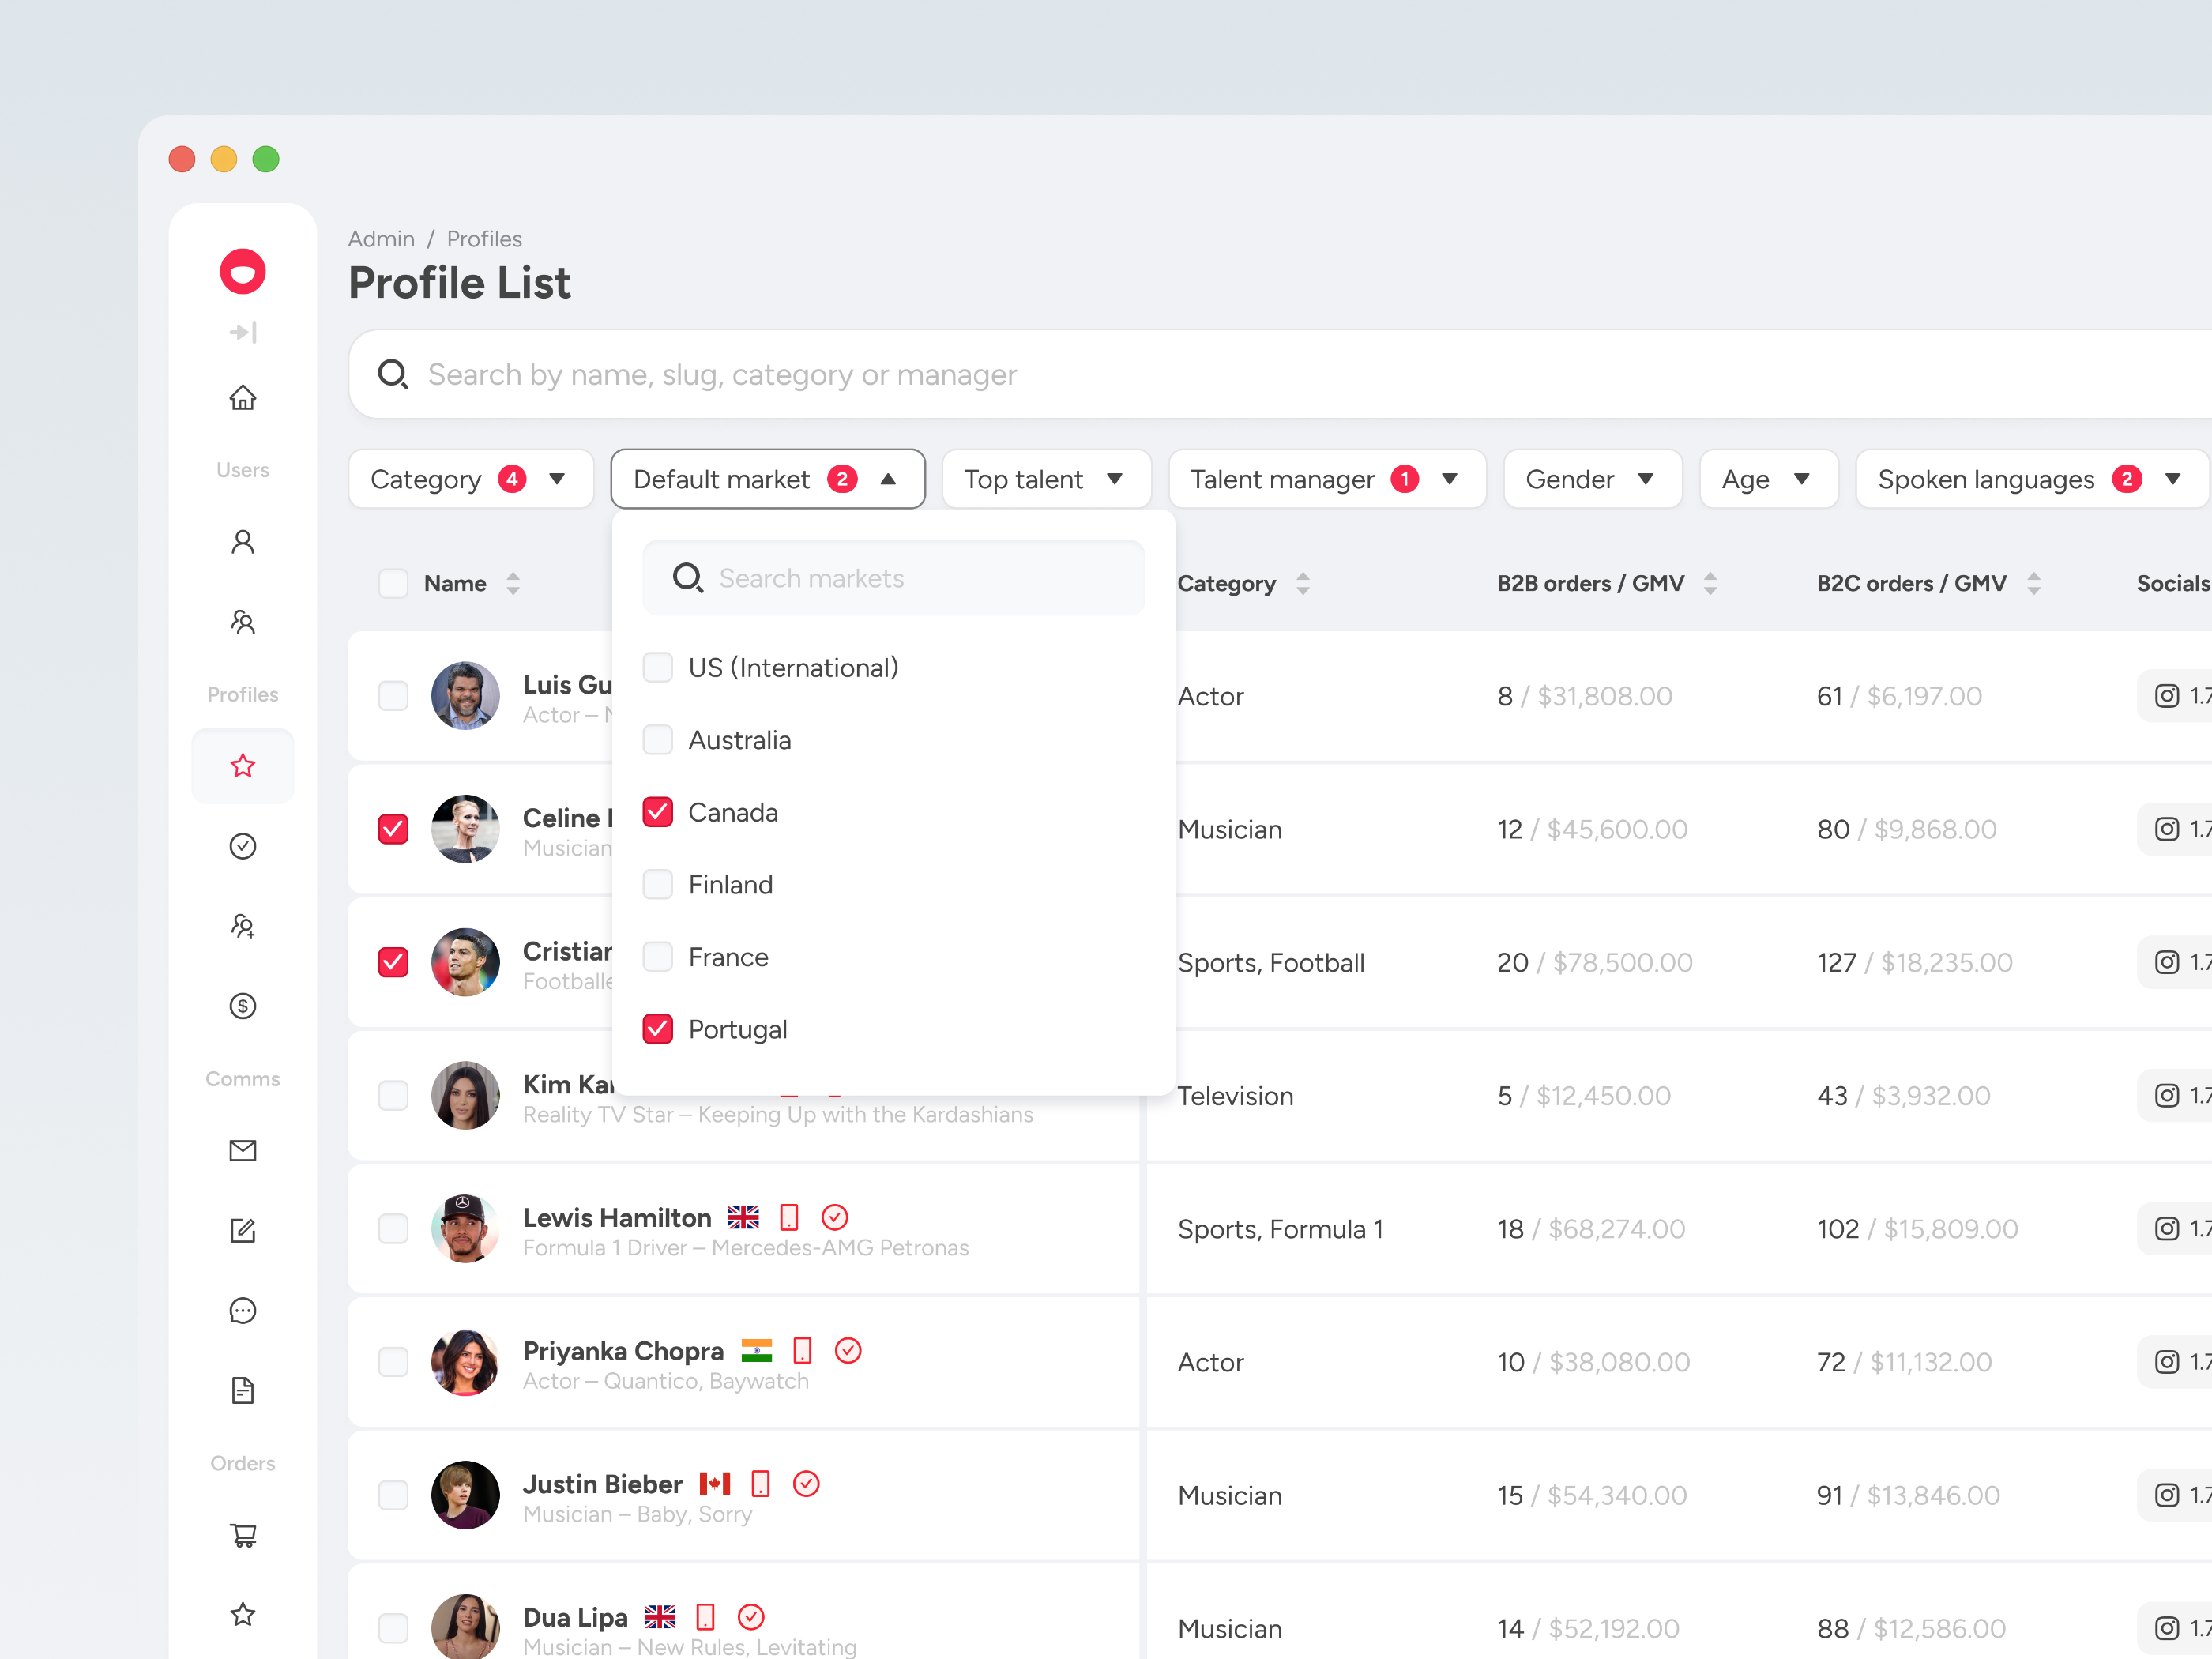Open the Profiles breadcrumb link
This screenshot has height=1659, width=2212.
click(484, 239)
